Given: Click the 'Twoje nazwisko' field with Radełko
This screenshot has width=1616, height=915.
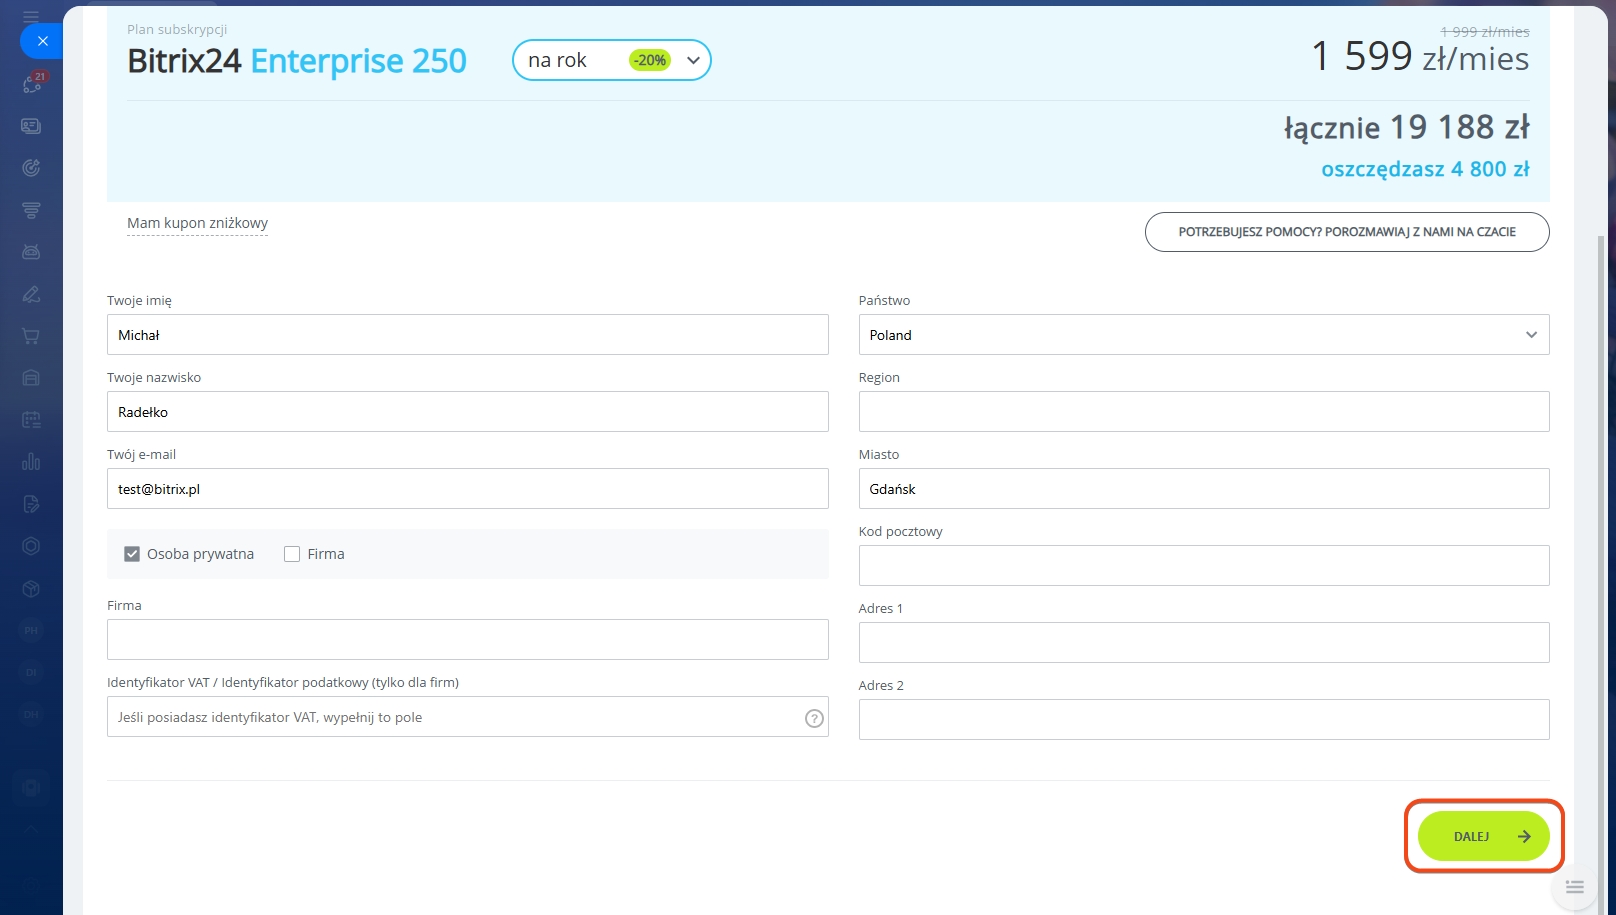Looking at the screenshot, I should 468,412.
